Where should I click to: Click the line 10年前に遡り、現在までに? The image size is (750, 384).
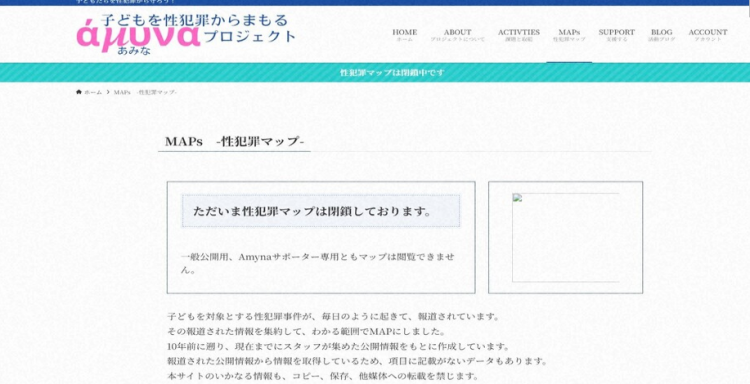click(339, 346)
